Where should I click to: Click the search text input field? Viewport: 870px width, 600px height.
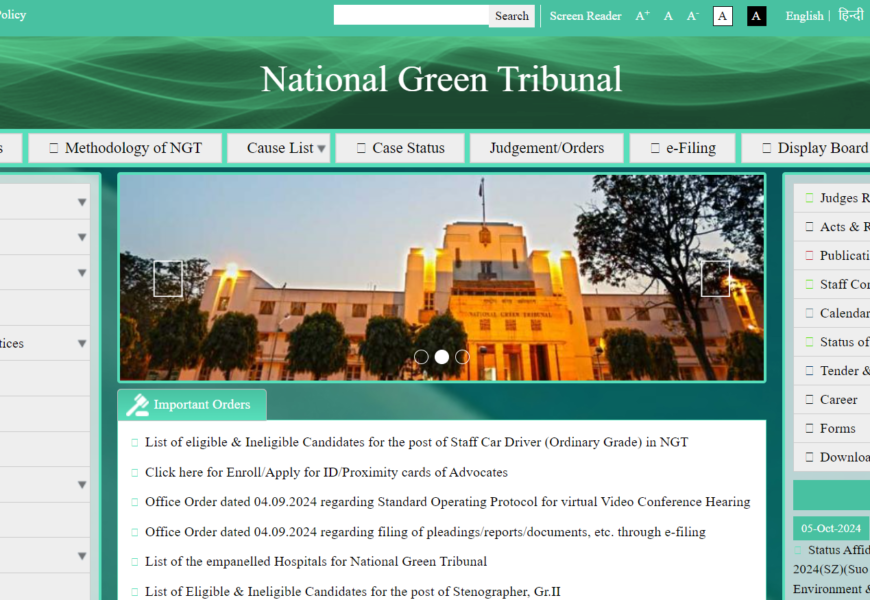411,15
